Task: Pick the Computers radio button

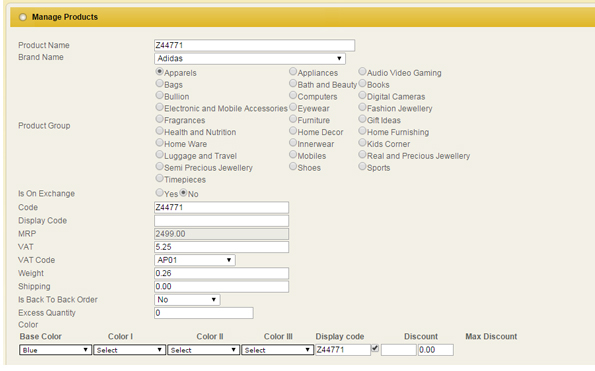Action: click(x=293, y=95)
